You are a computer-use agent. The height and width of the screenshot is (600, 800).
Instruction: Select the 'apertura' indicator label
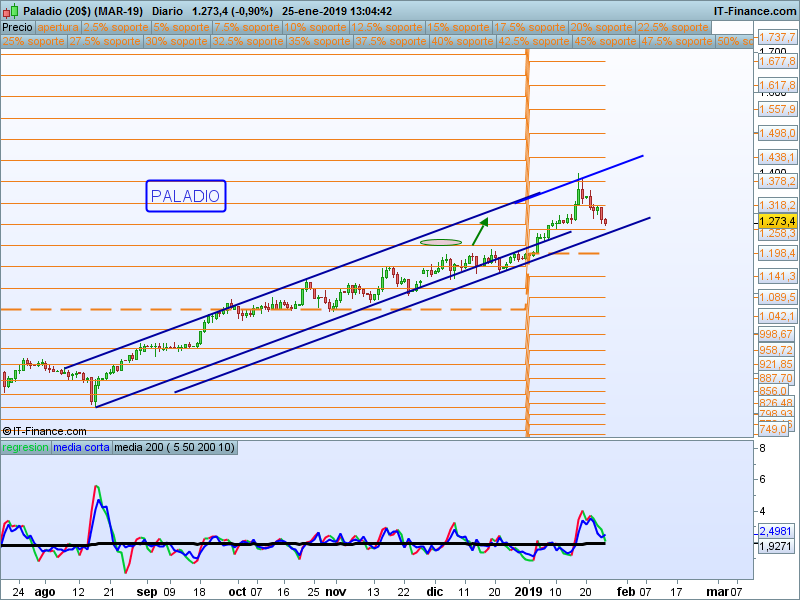59,28
